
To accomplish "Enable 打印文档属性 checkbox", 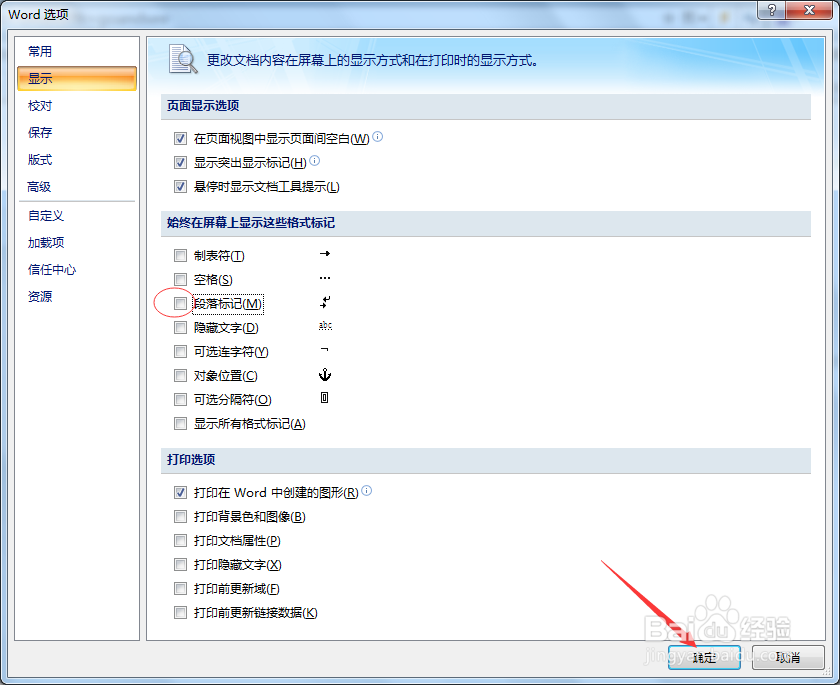I will pyautogui.click(x=181, y=540).
